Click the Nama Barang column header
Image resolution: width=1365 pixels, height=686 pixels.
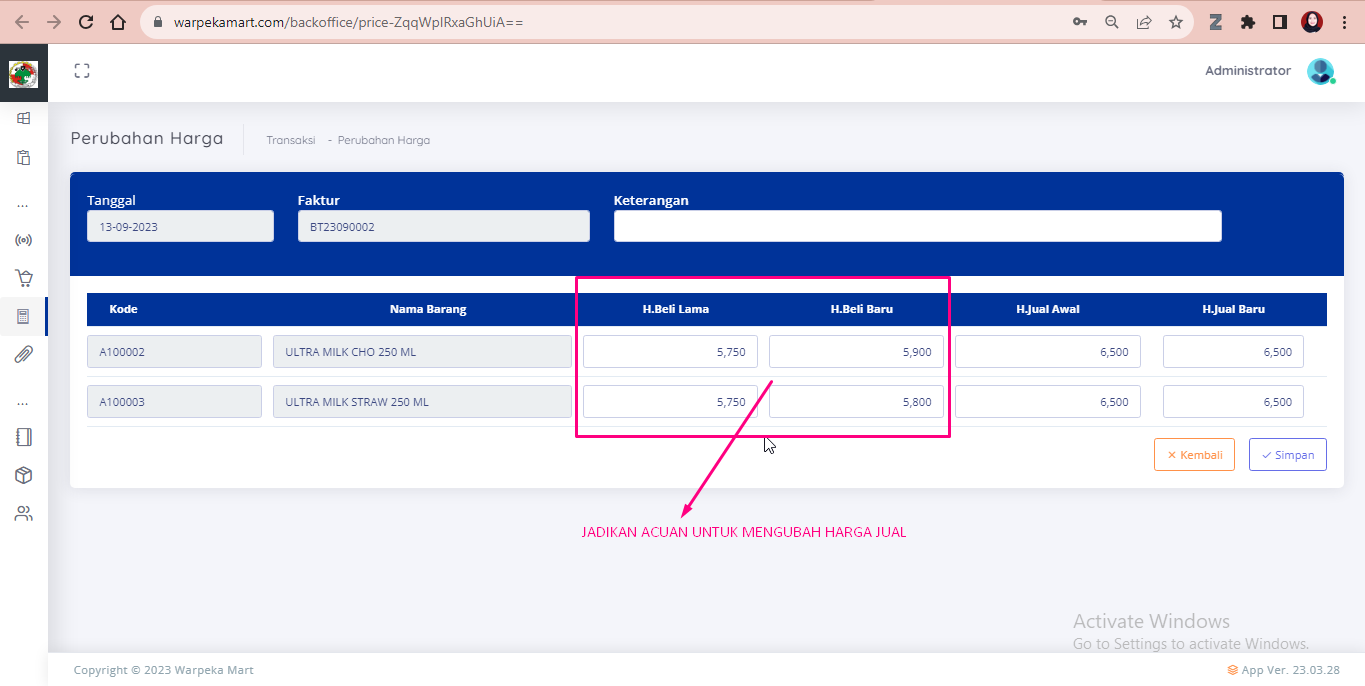click(x=428, y=309)
